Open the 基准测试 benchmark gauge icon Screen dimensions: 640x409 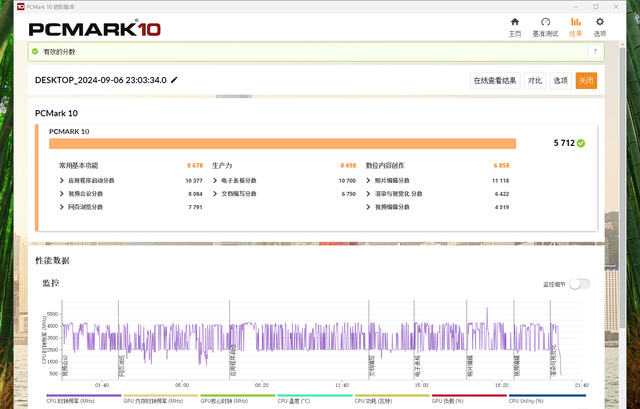pyautogui.click(x=545, y=22)
